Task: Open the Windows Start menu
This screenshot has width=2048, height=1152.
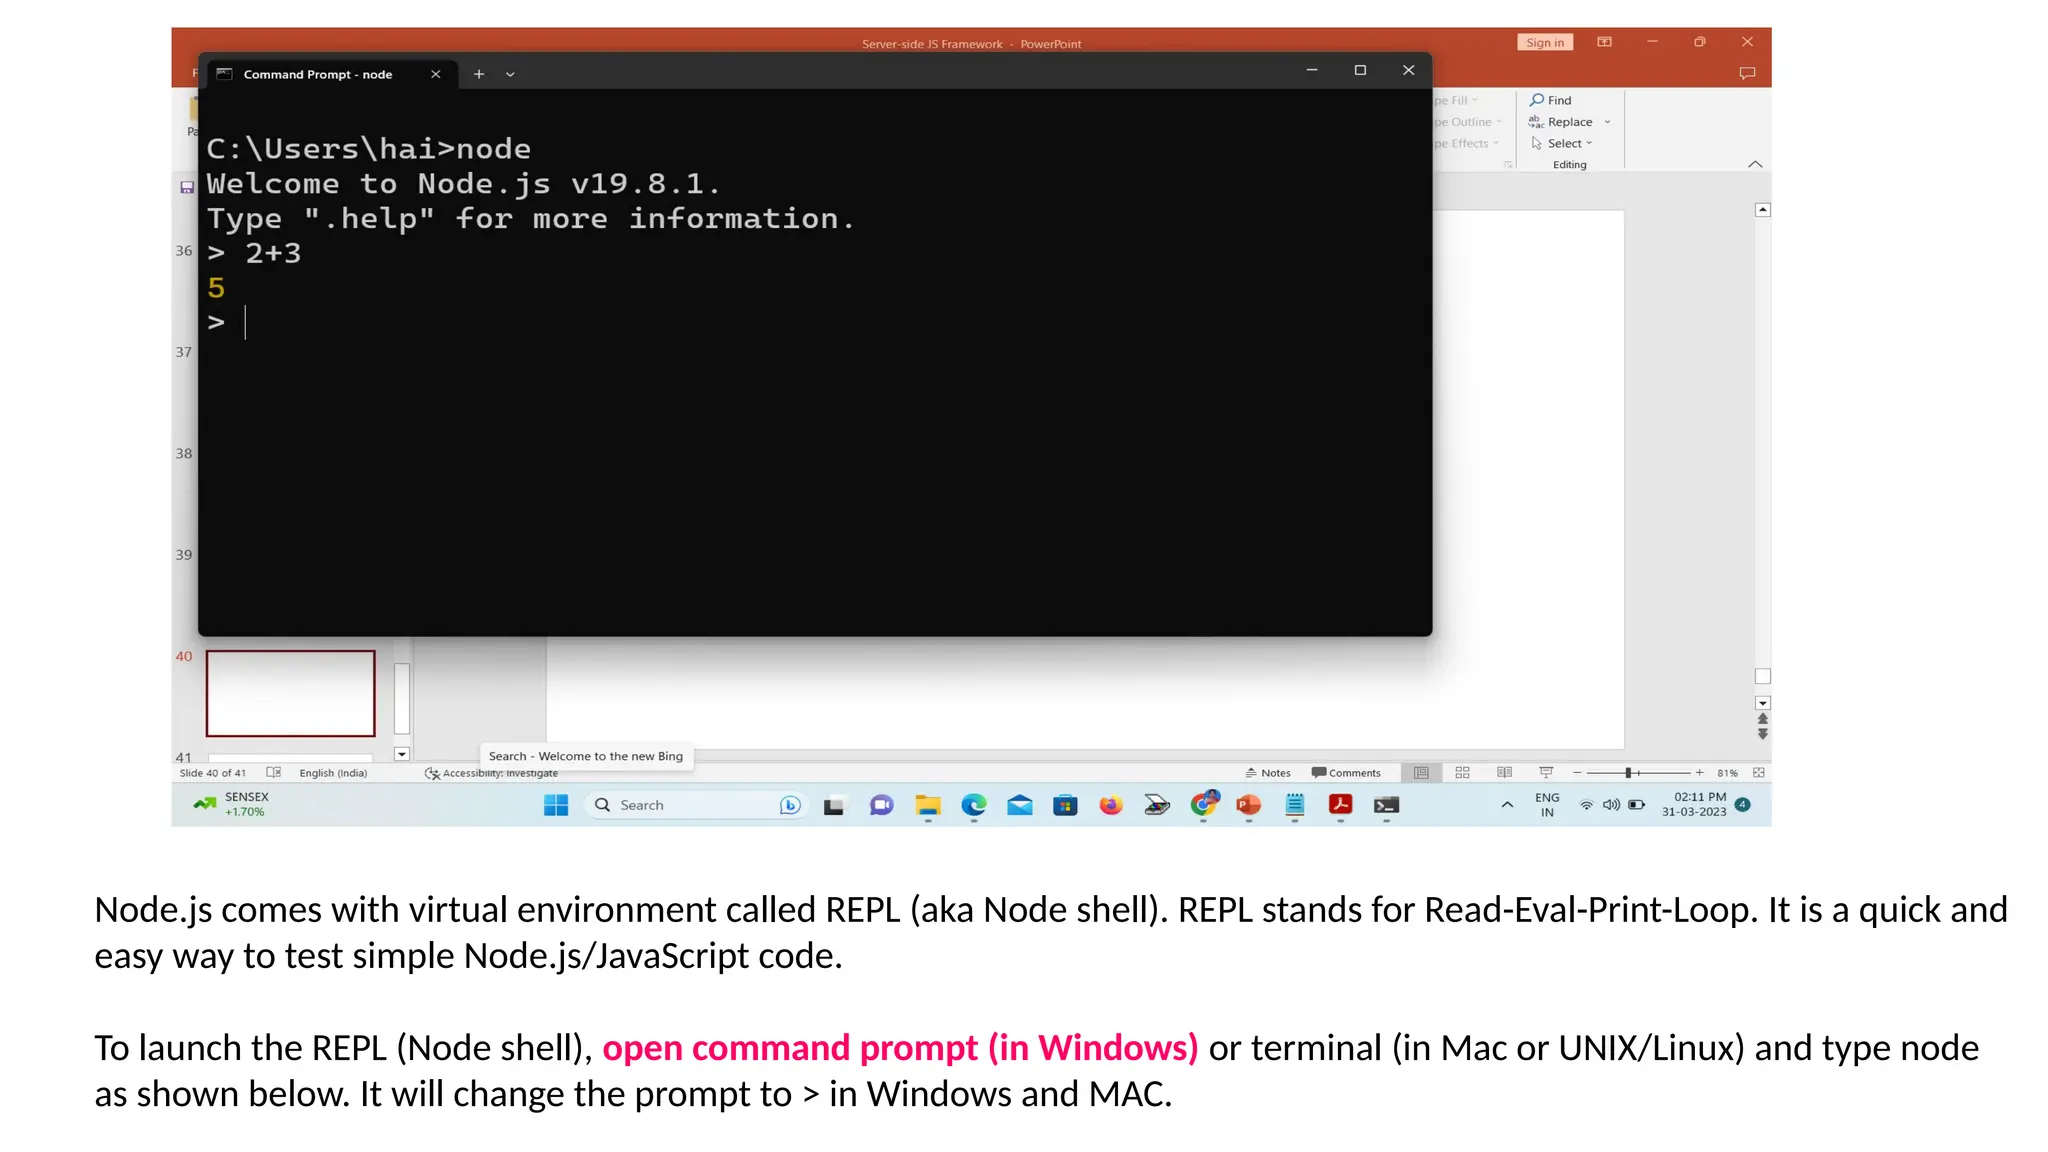Action: coord(556,805)
